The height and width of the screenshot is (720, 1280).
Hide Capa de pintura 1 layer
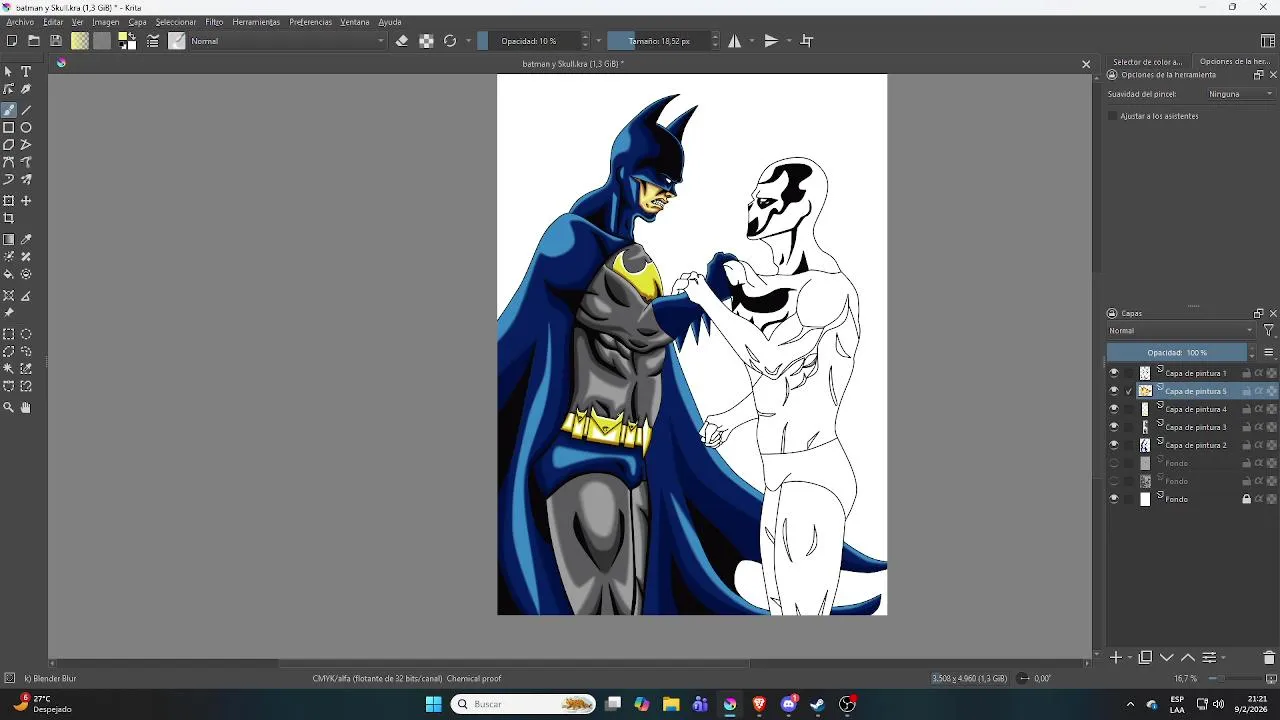pos(1114,373)
